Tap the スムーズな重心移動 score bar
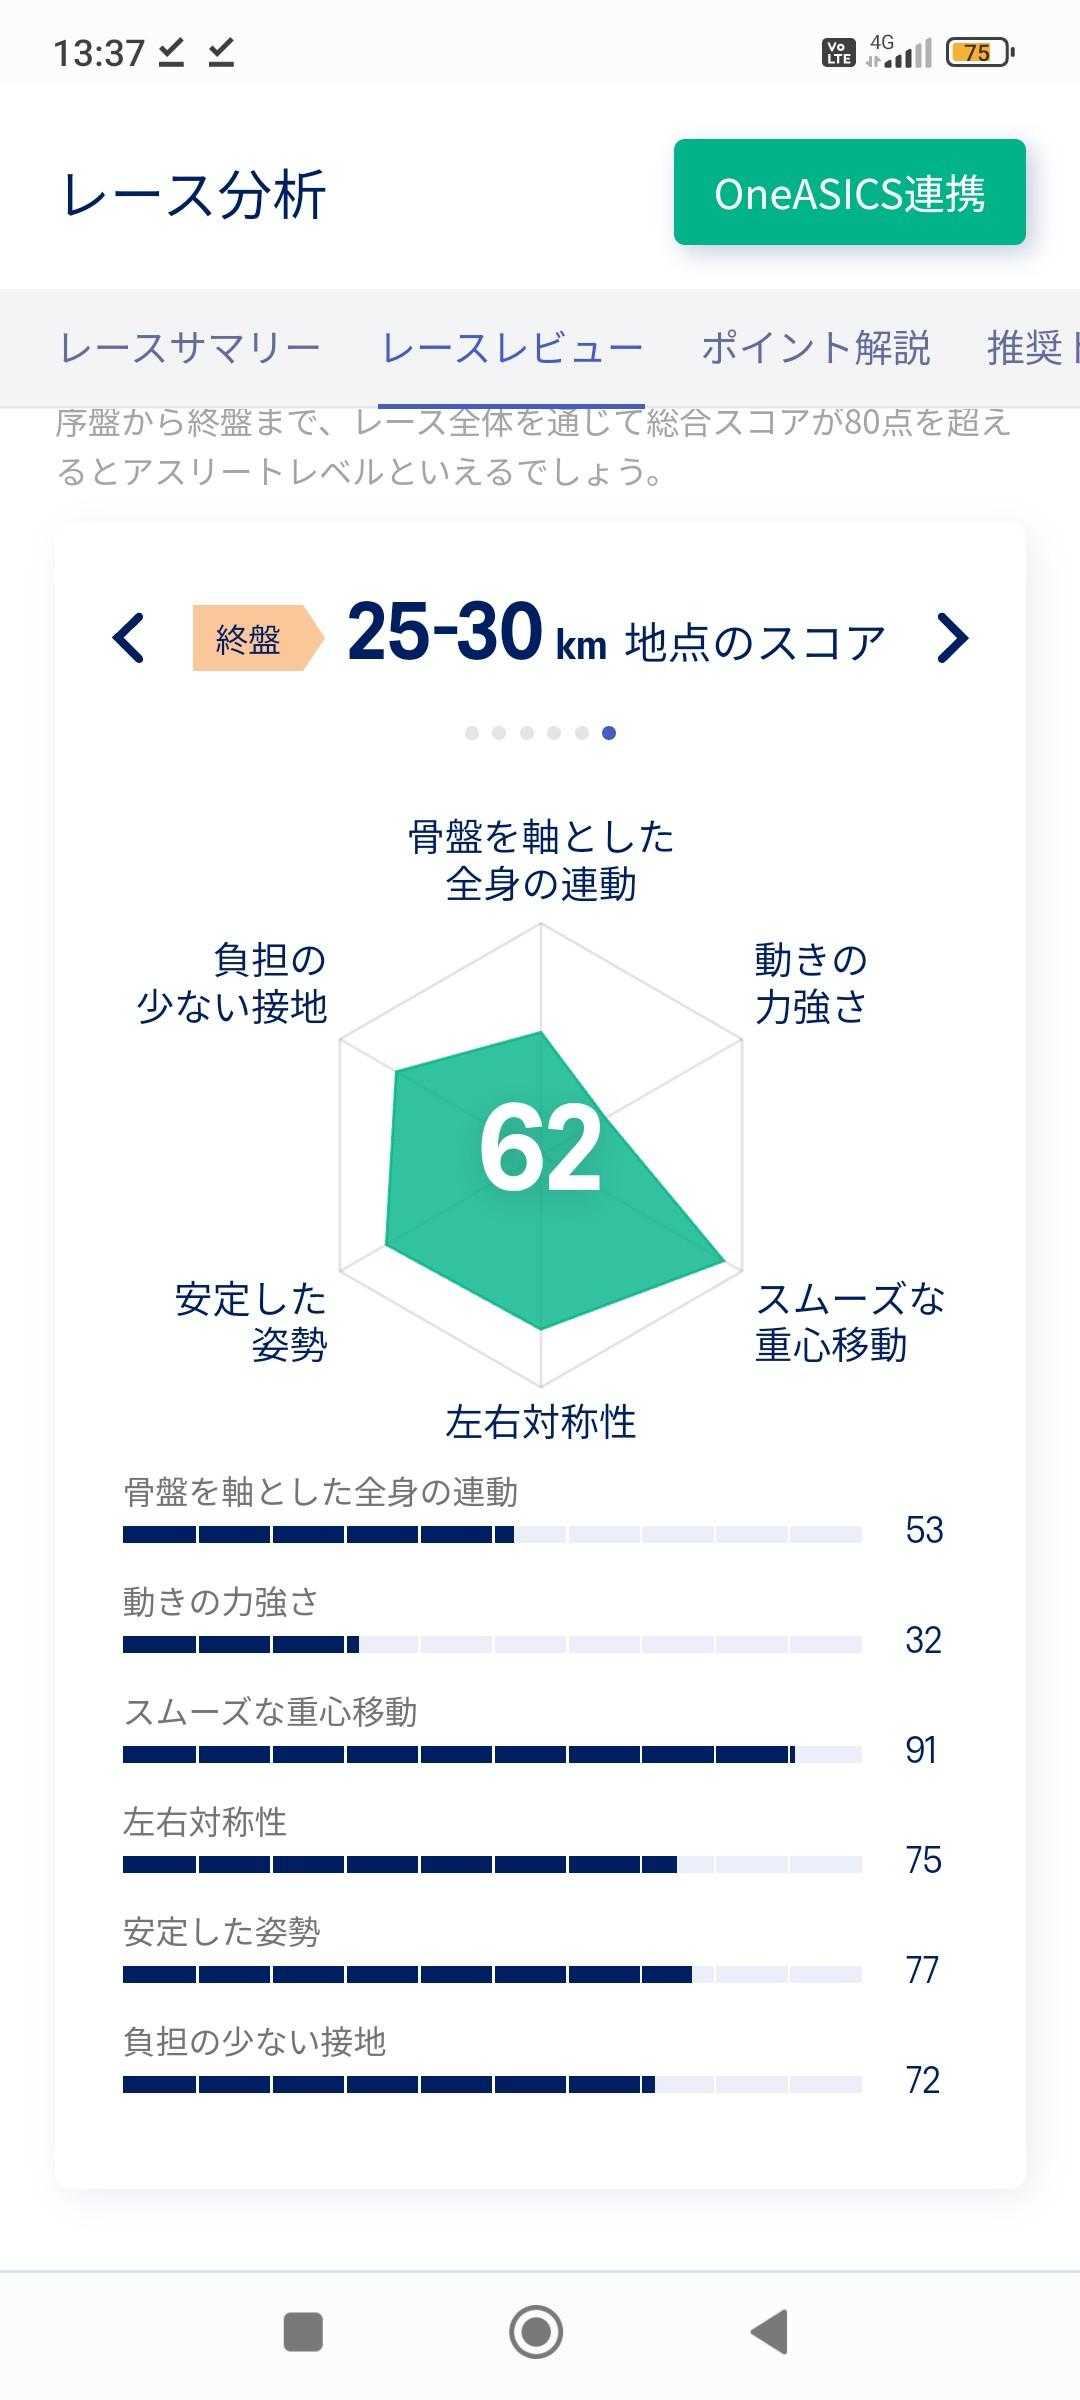 click(492, 1754)
